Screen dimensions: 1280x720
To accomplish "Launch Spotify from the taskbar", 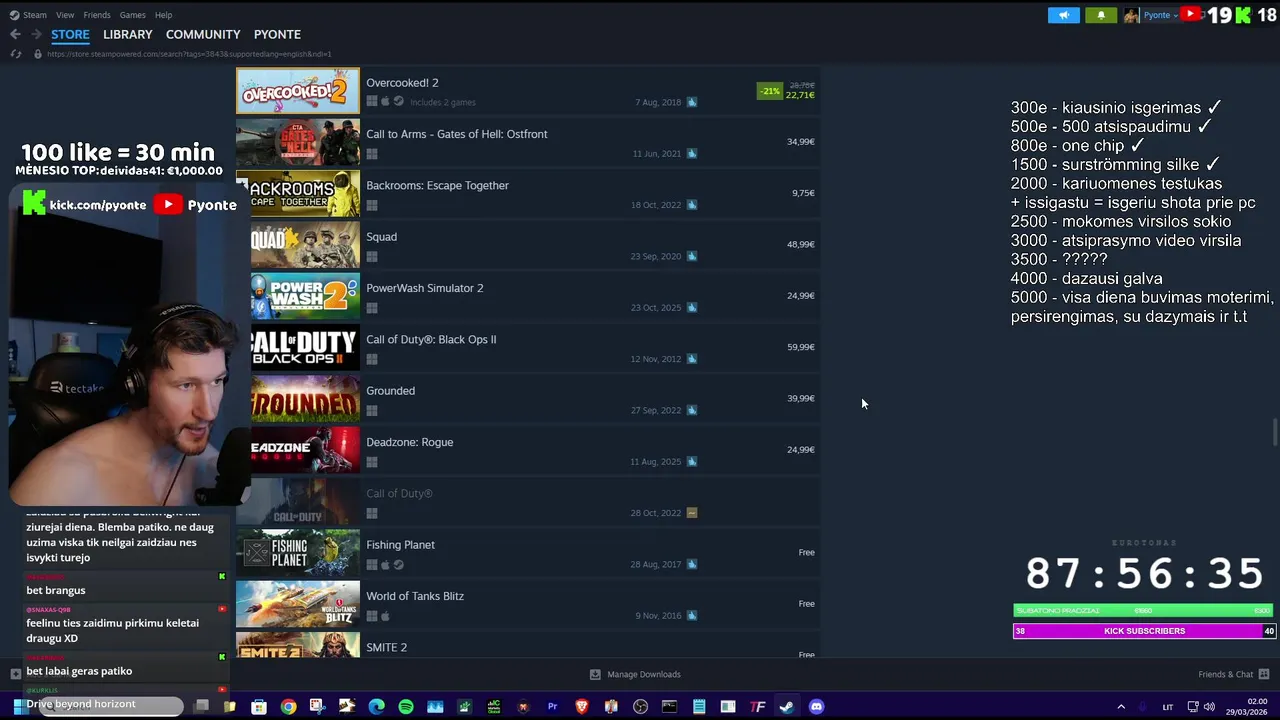I will coord(406,707).
